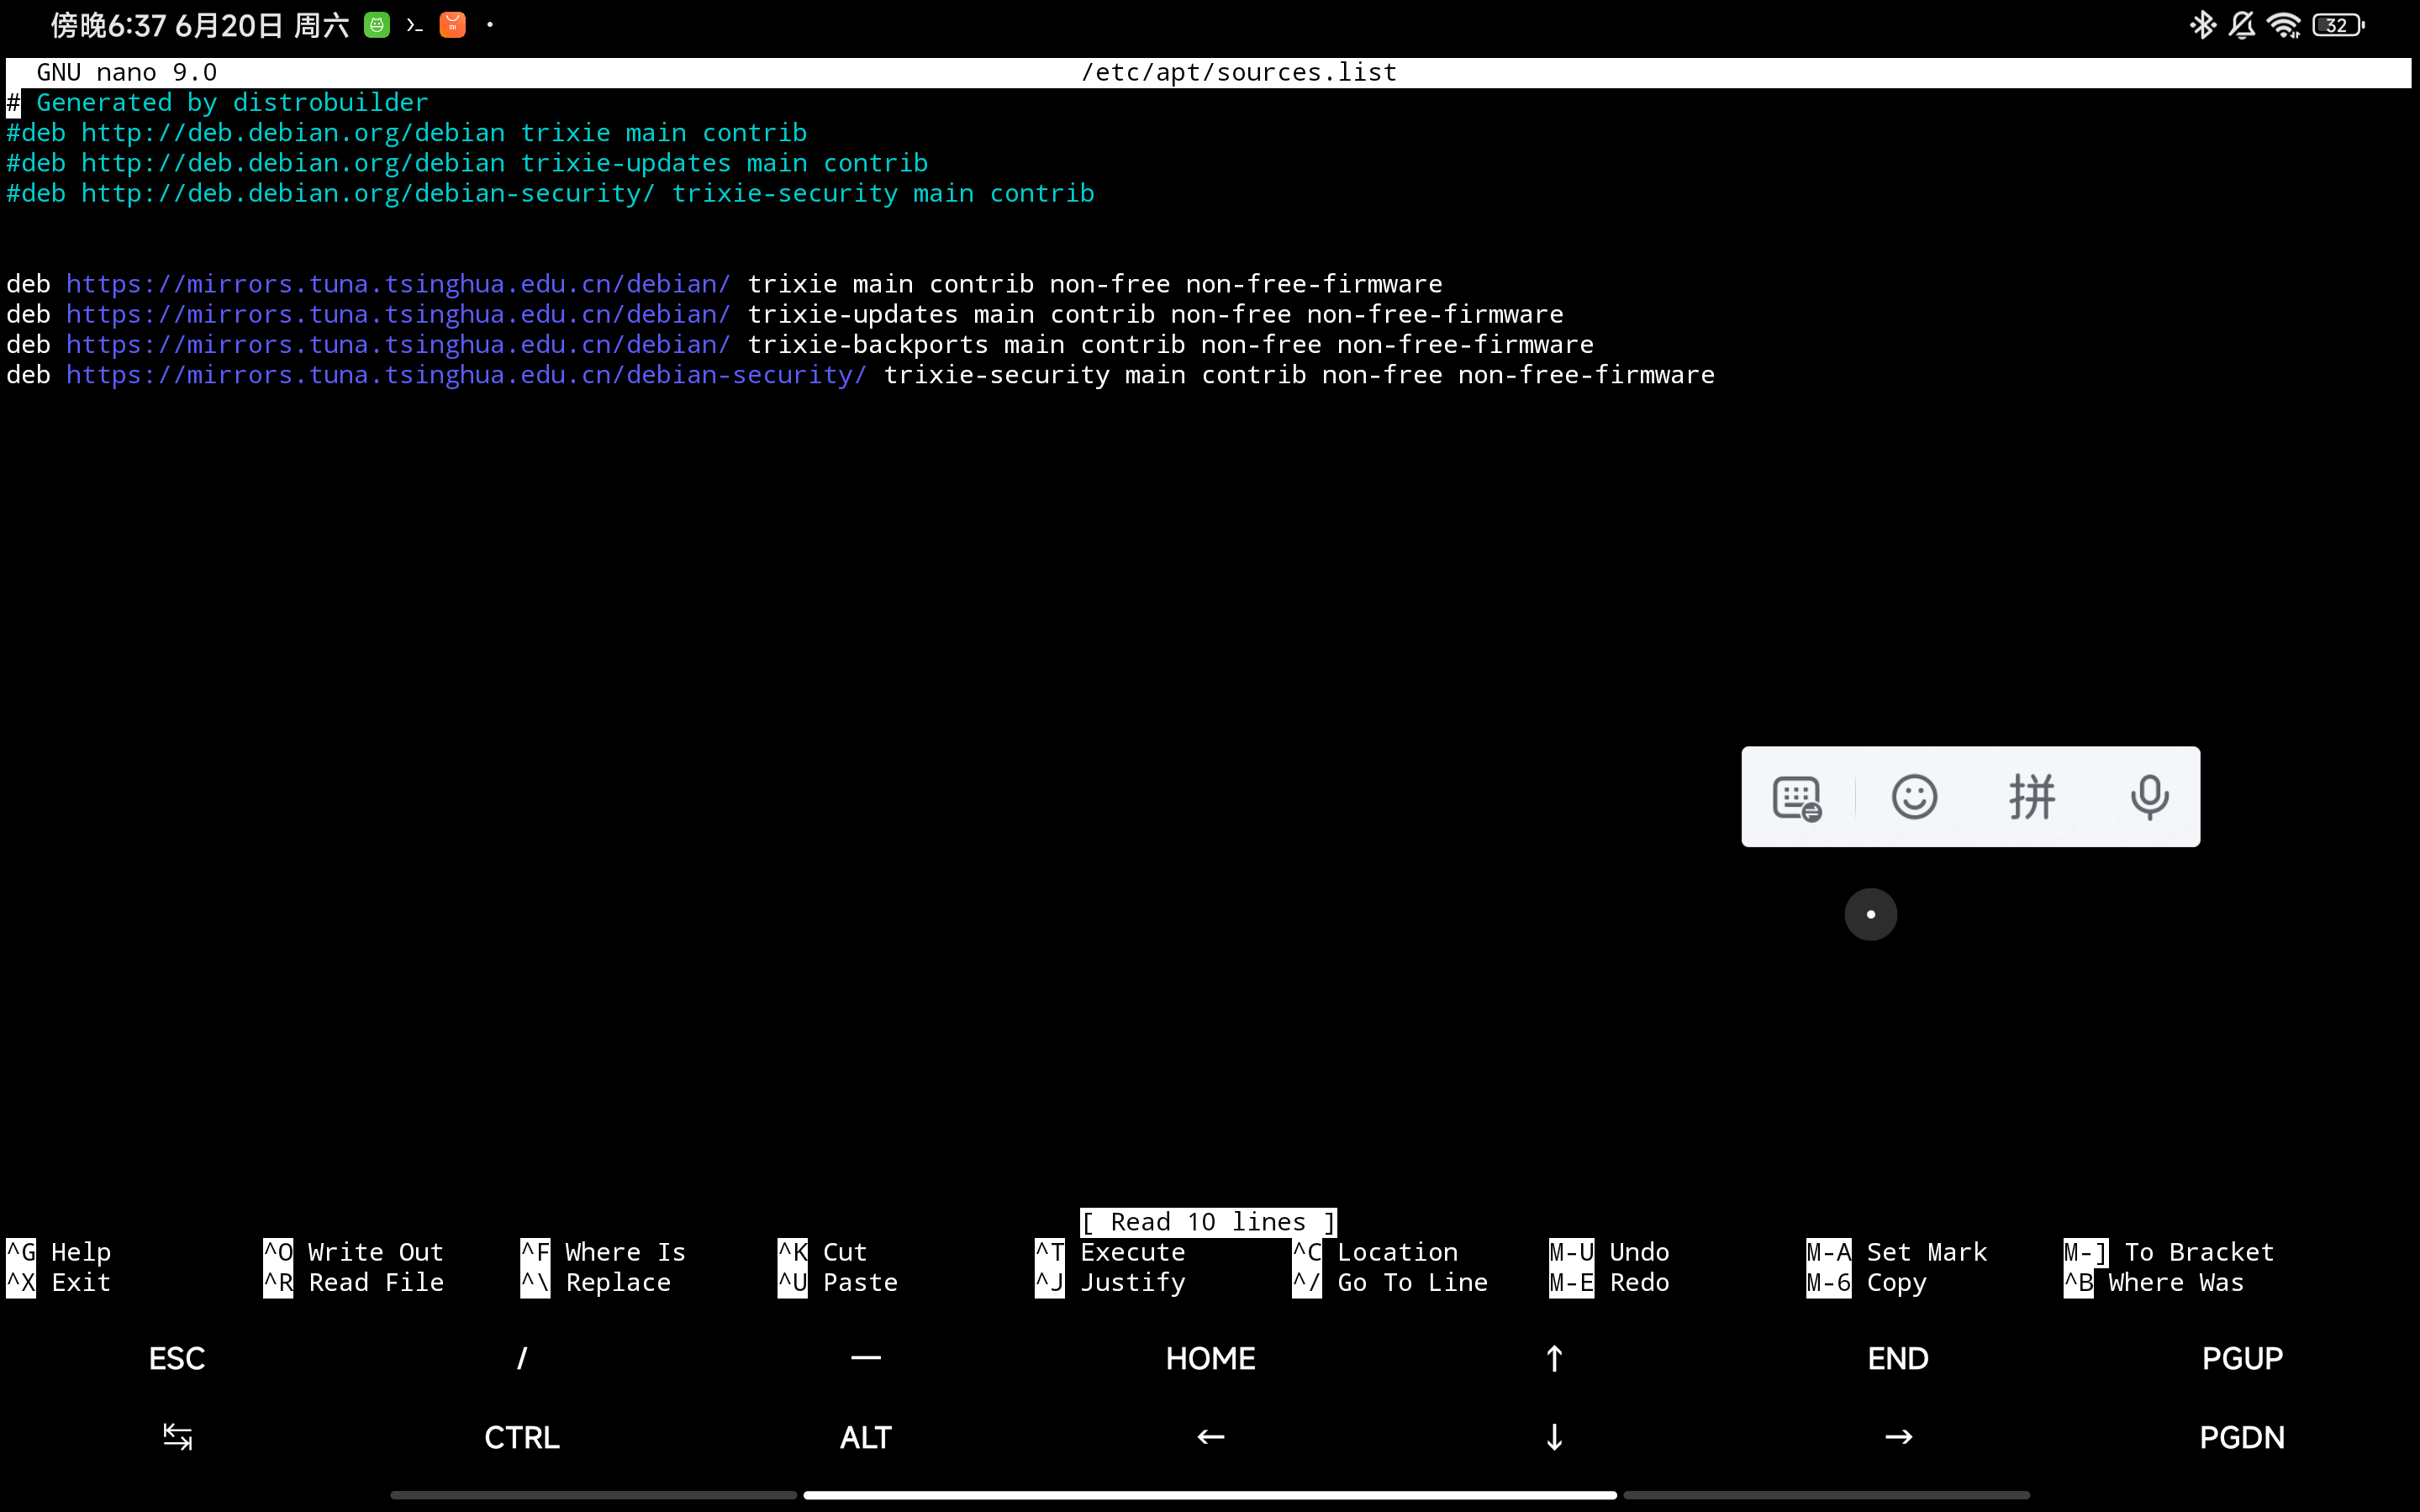Tap the muted bell icon
The width and height of the screenshot is (2420, 1512).
[2242, 25]
